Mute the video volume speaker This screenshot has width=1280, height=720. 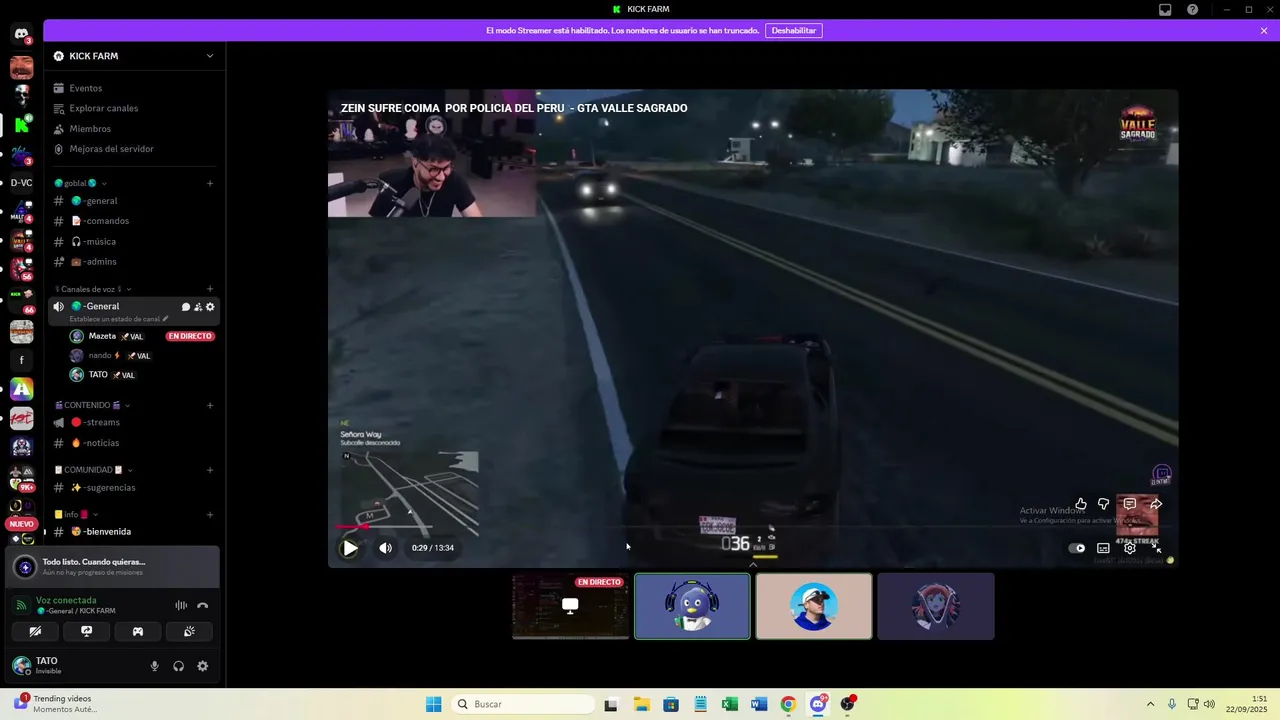coord(385,548)
